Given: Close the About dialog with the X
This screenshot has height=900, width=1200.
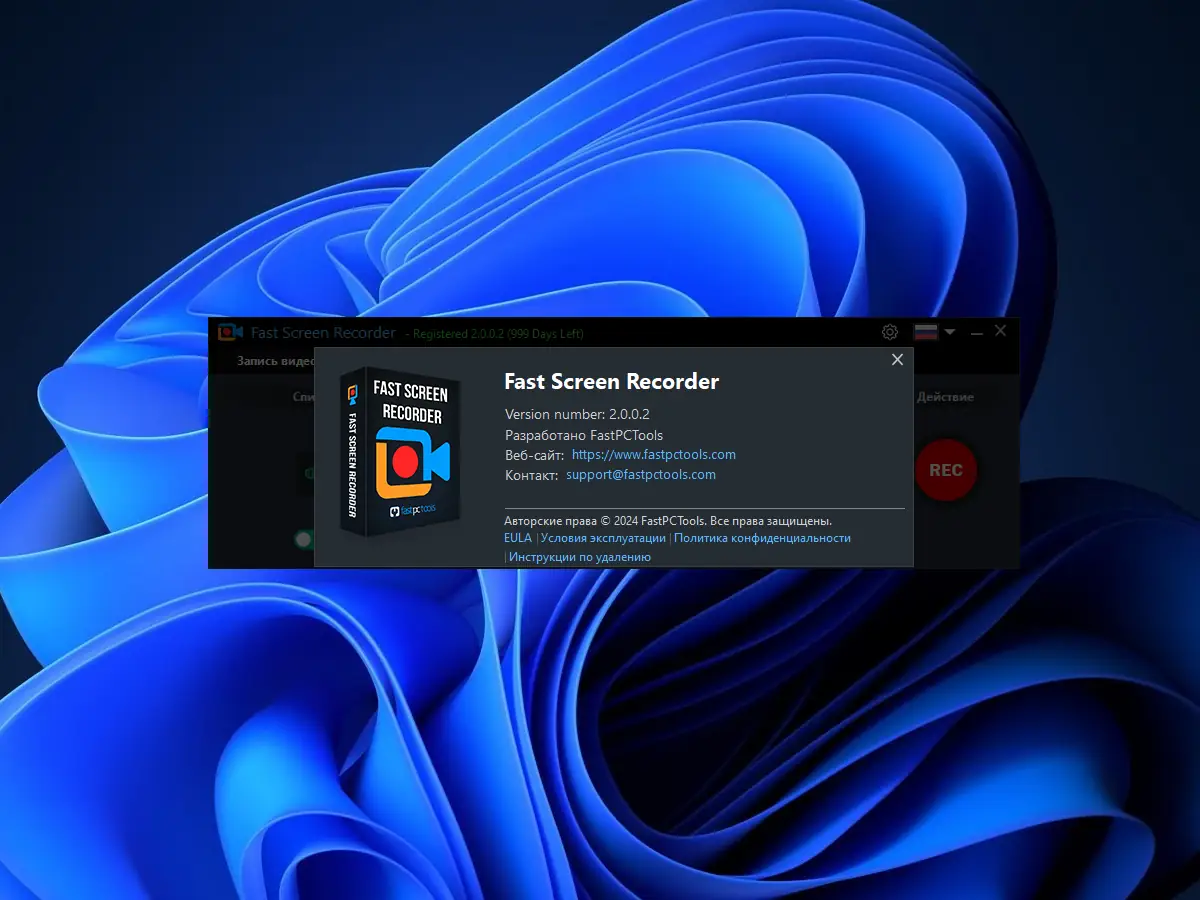Looking at the screenshot, I should click(x=897, y=359).
